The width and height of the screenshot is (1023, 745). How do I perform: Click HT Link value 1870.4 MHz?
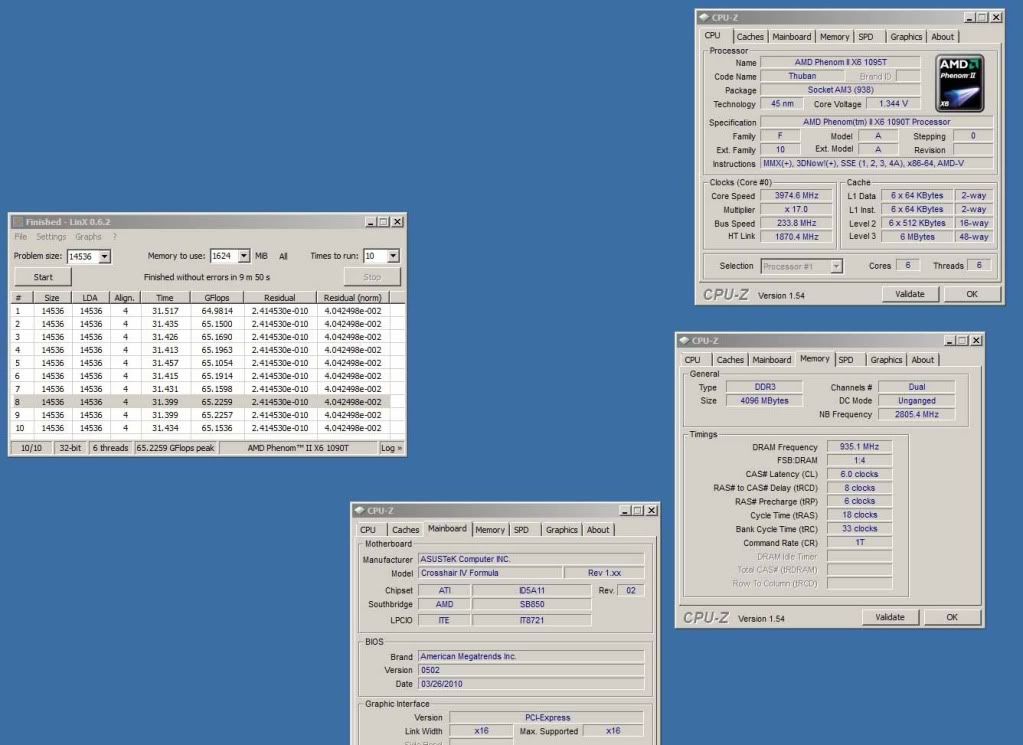(796, 237)
